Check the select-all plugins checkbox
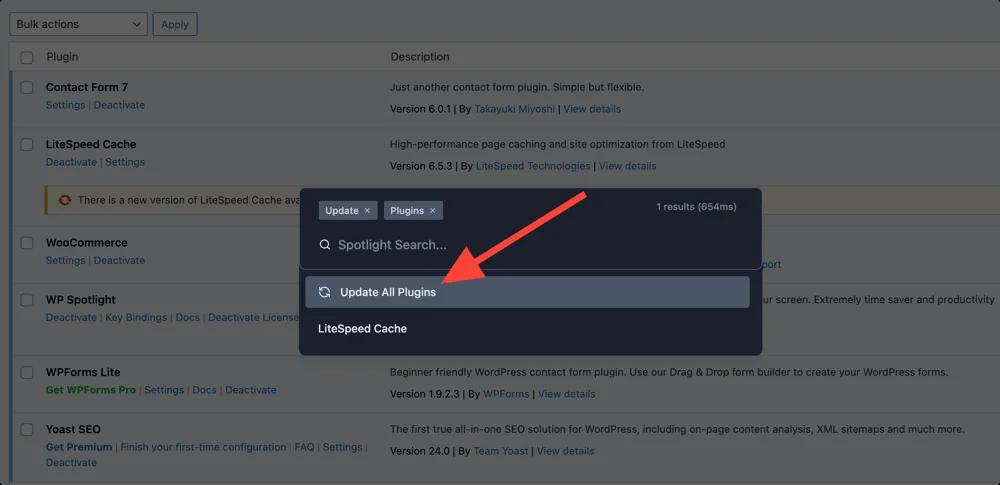 [x=27, y=57]
